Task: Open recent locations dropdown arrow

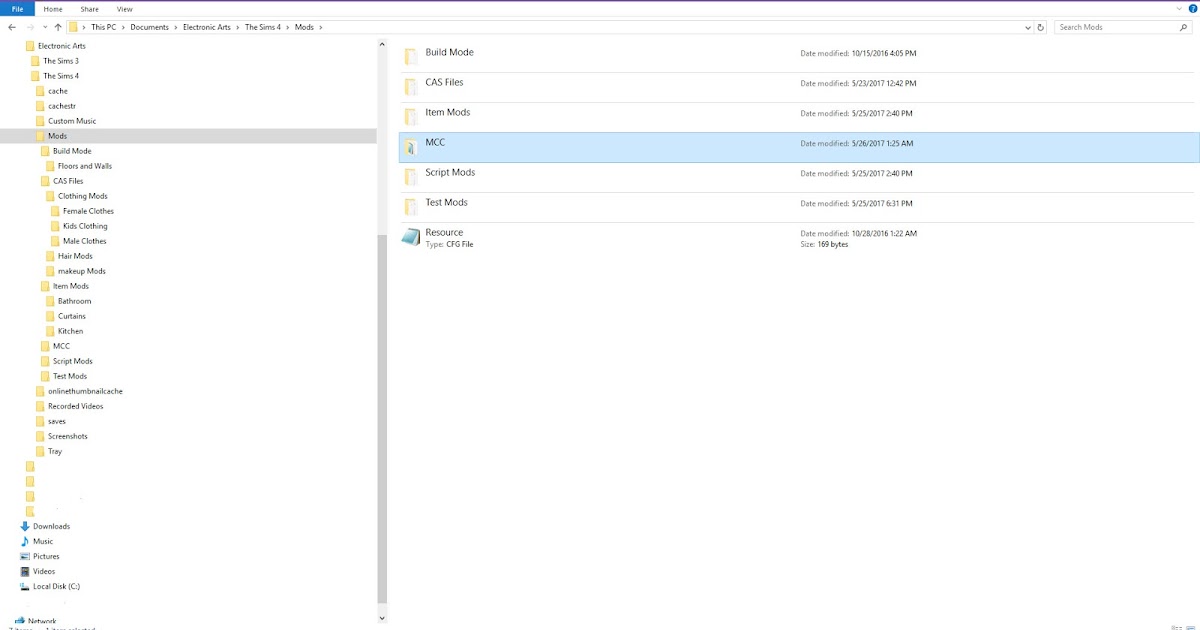Action: pyautogui.click(x=44, y=27)
